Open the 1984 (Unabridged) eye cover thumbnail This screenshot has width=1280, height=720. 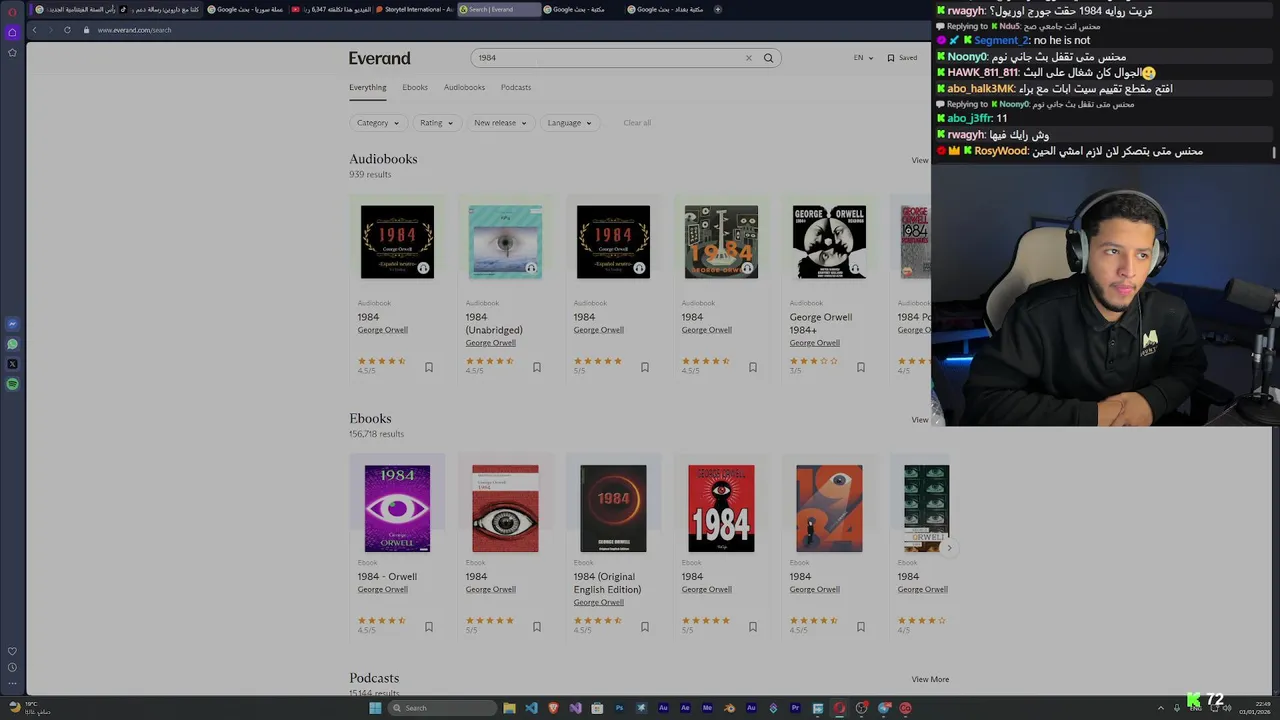tap(505, 242)
